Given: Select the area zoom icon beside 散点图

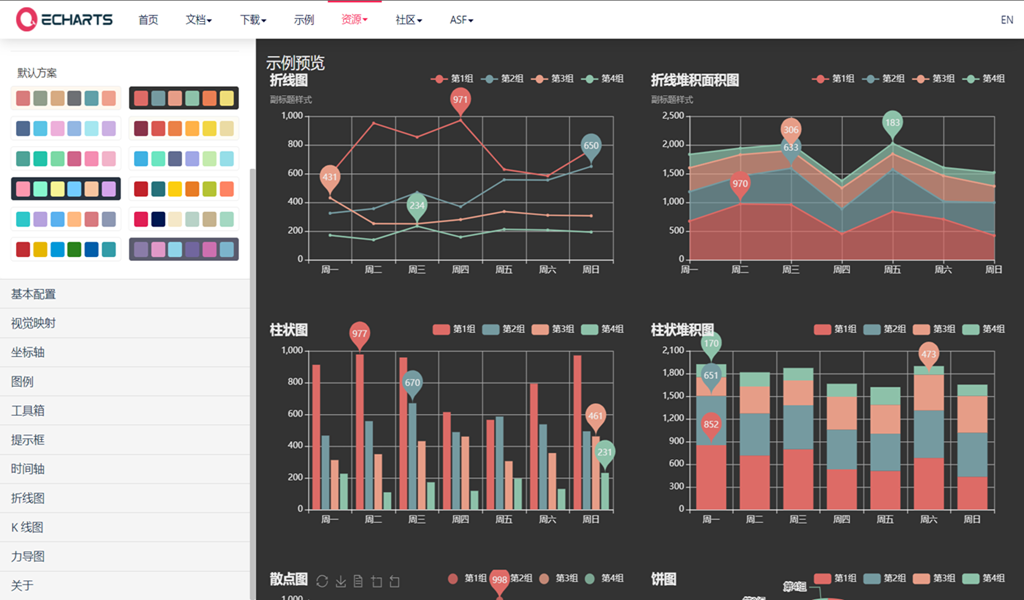Looking at the screenshot, I should [376, 581].
